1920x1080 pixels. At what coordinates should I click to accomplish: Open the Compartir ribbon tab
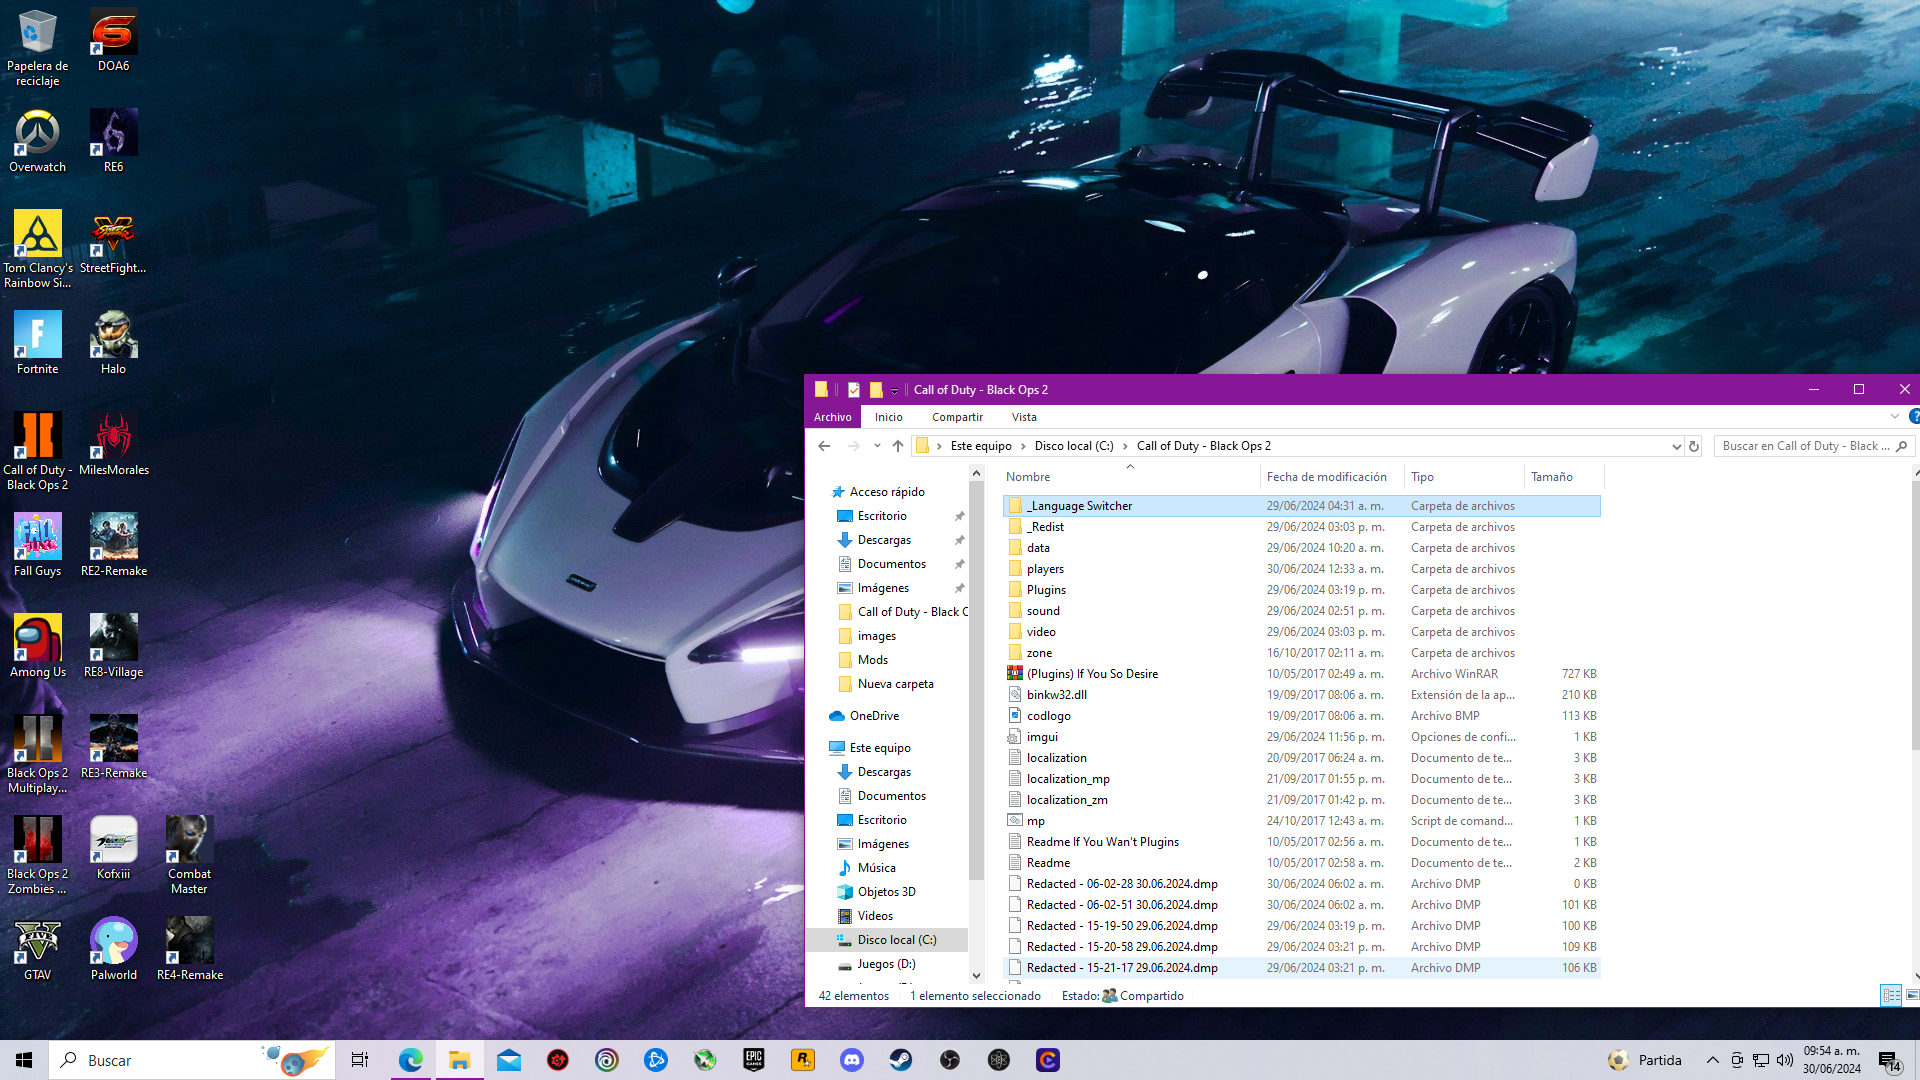[957, 417]
